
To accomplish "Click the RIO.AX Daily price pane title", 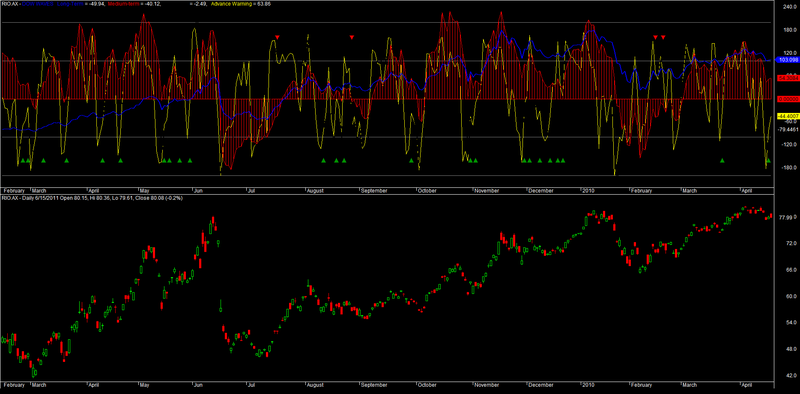I will point(92,198).
